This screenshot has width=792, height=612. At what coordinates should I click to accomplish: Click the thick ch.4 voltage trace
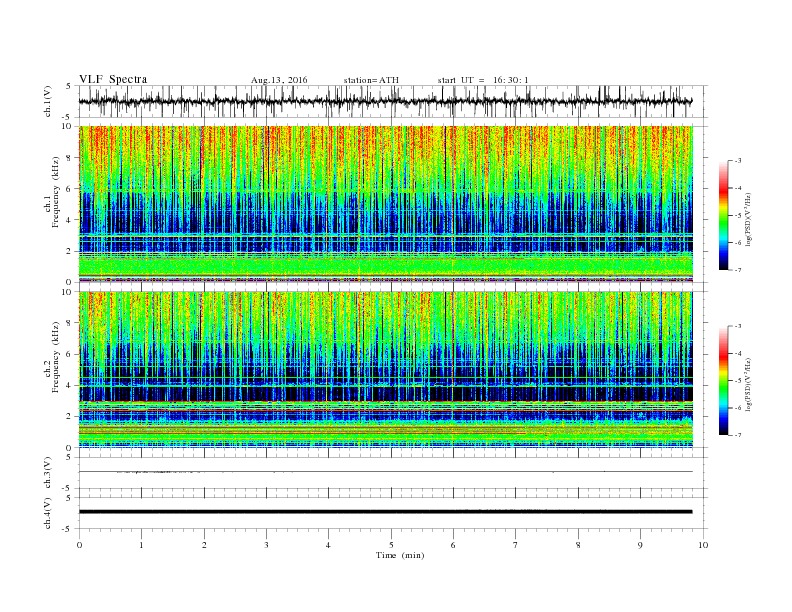pyautogui.click(x=385, y=512)
